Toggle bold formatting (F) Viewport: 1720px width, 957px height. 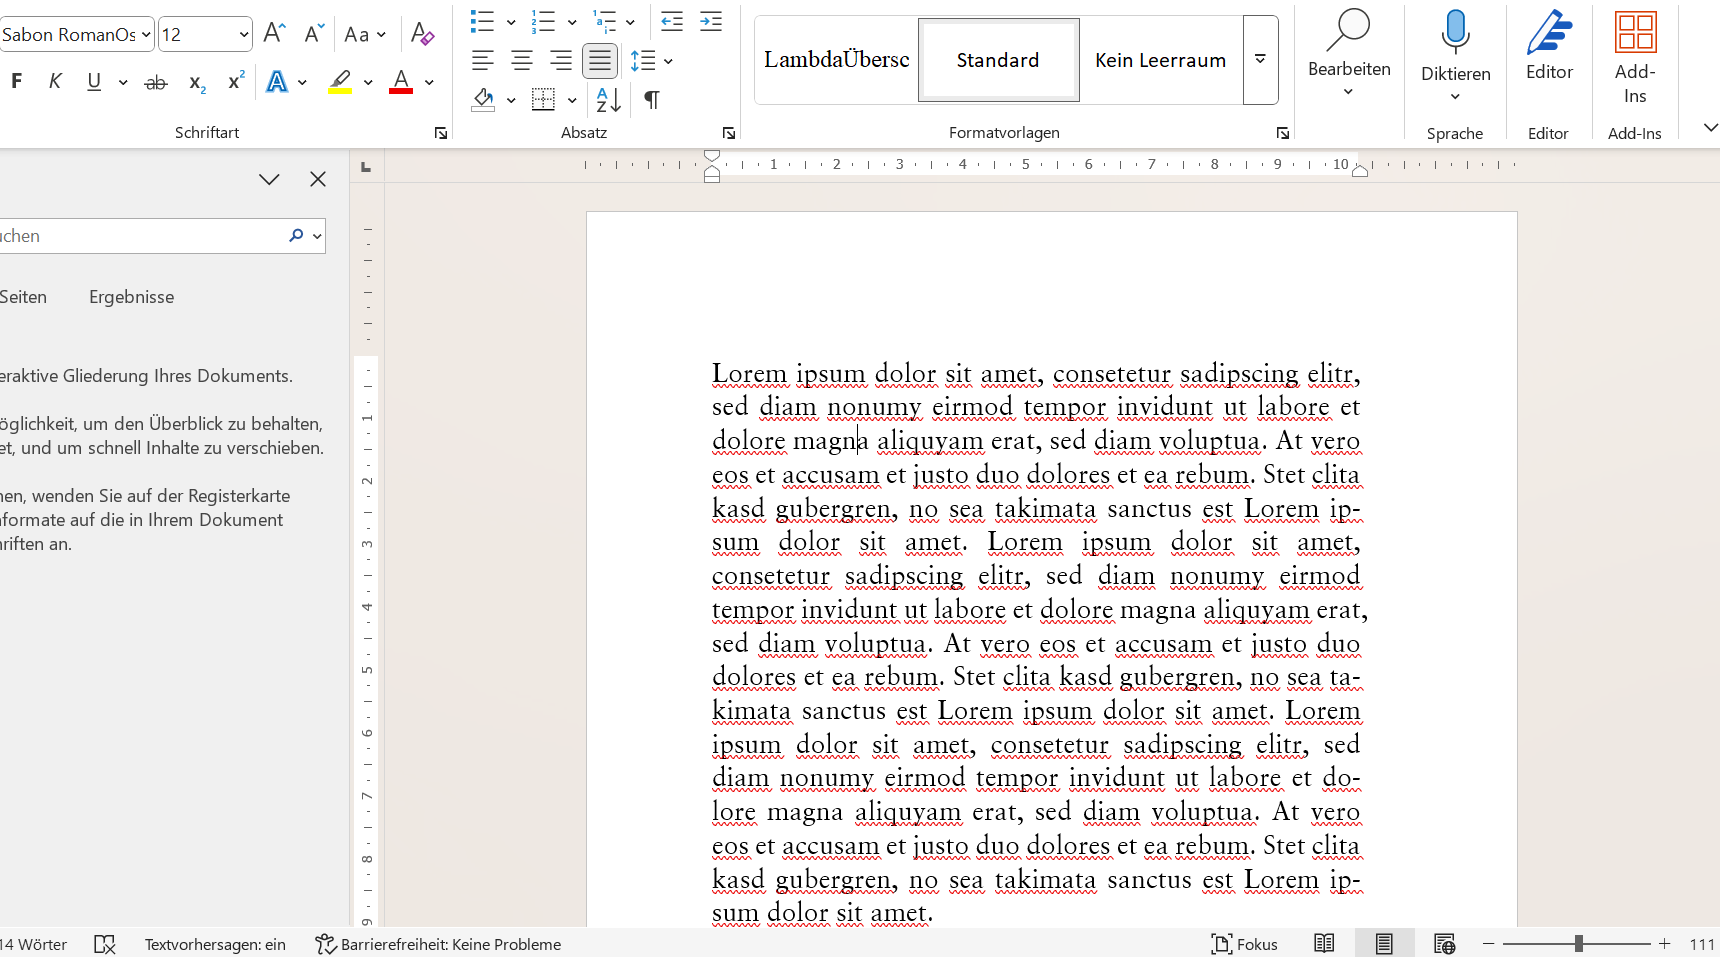coord(17,82)
